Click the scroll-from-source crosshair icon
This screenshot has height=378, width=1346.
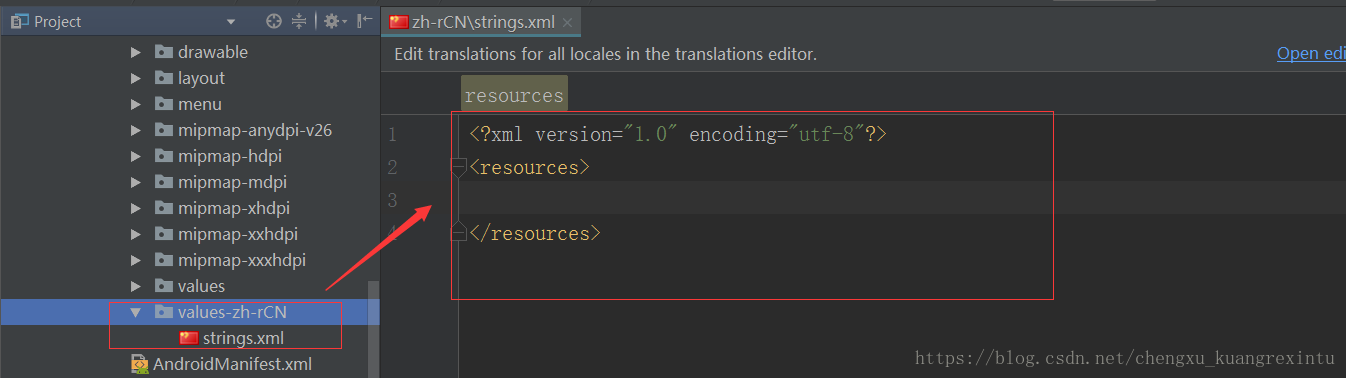click(274, 21)
